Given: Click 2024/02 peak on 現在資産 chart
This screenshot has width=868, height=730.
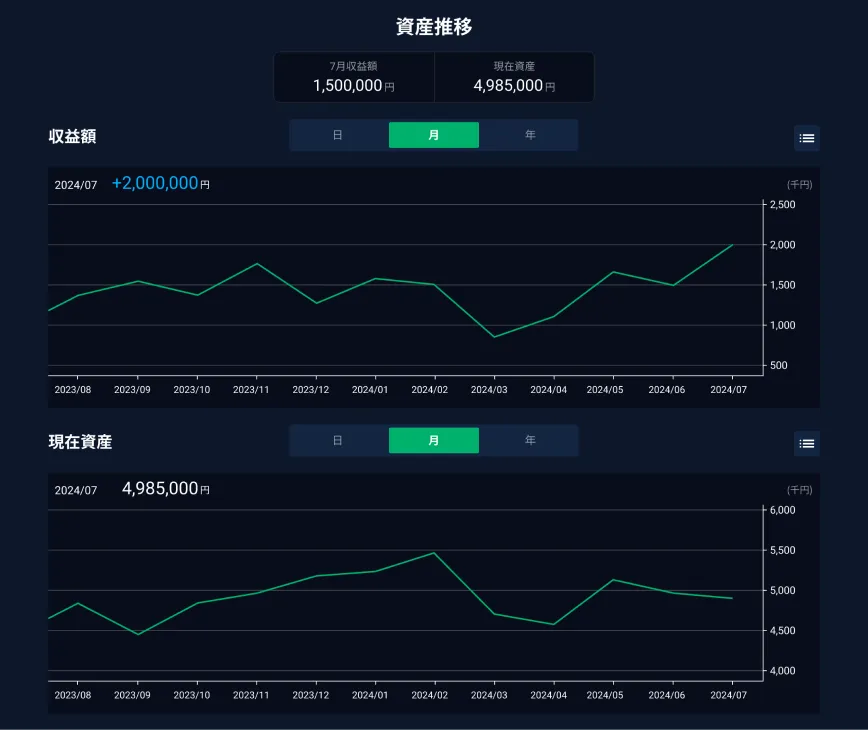Looking at the screenshot, I should (434, 553).
